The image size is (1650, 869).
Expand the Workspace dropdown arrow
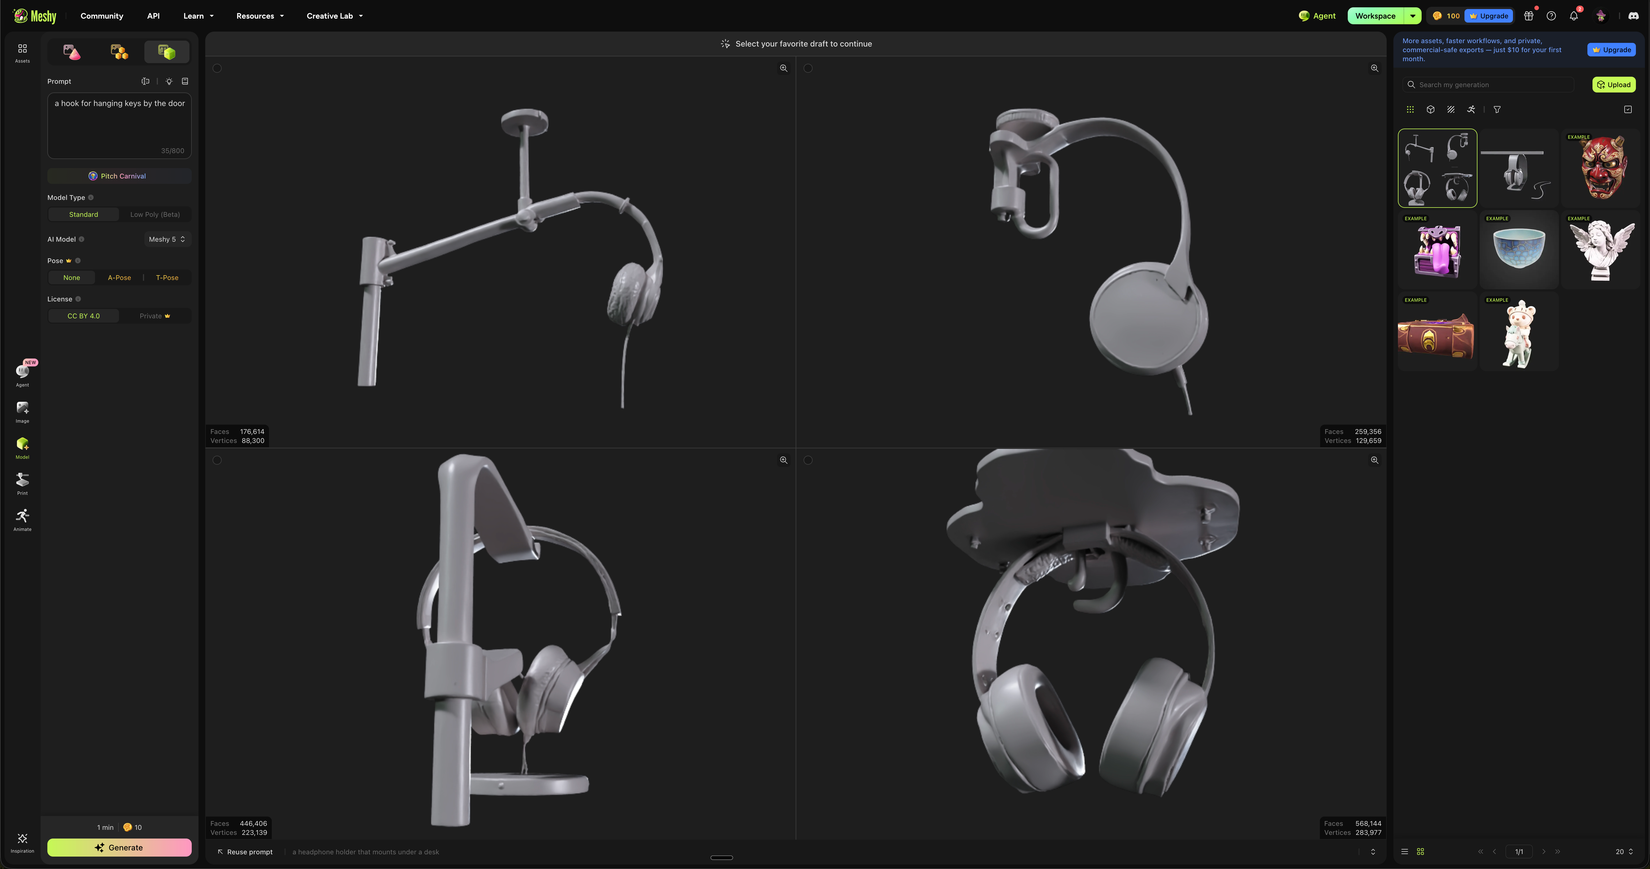(1412, 16)
